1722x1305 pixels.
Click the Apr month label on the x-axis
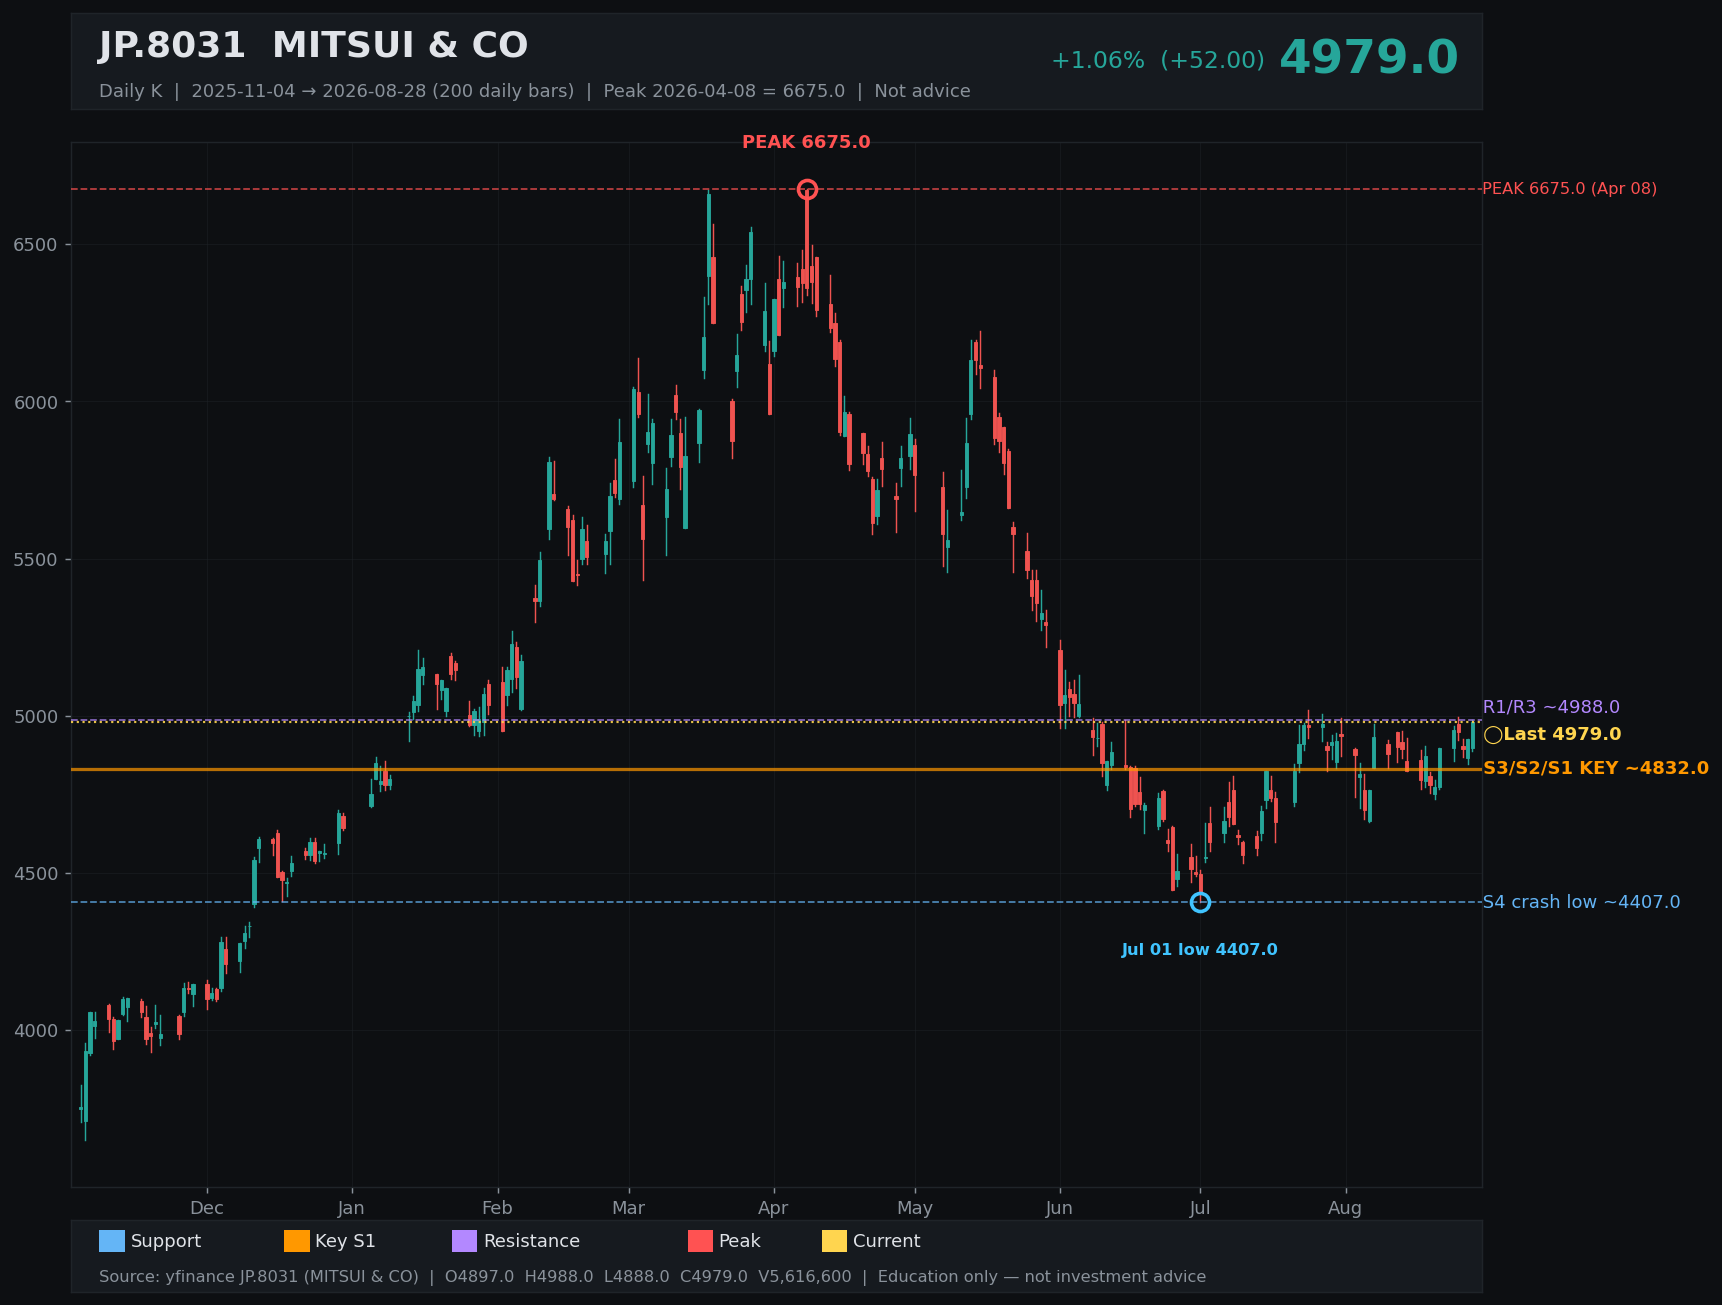(x=773, y=1208)
